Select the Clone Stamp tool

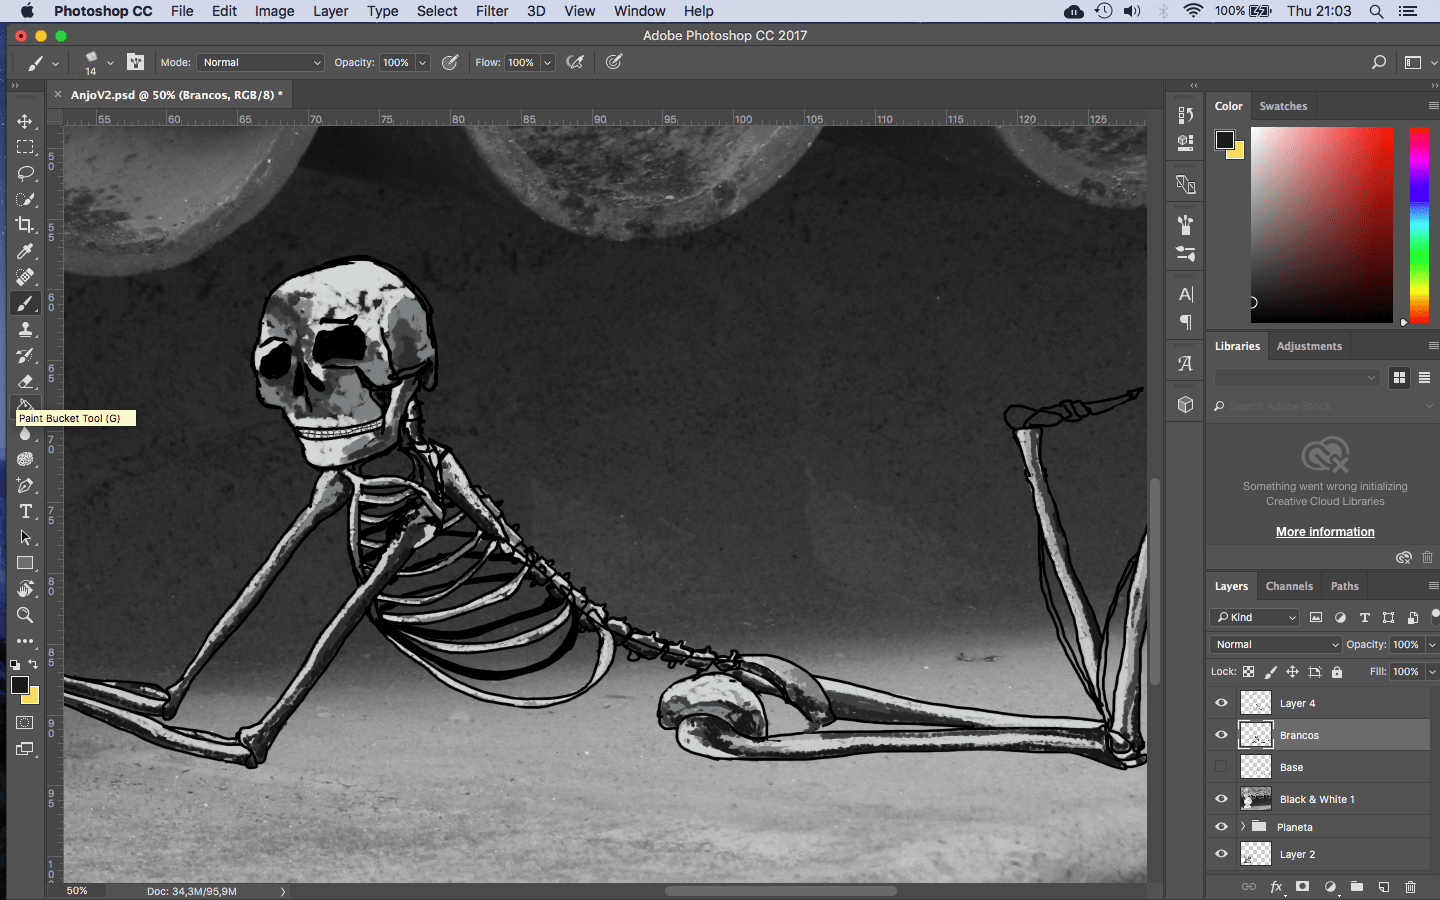[25, 329]
